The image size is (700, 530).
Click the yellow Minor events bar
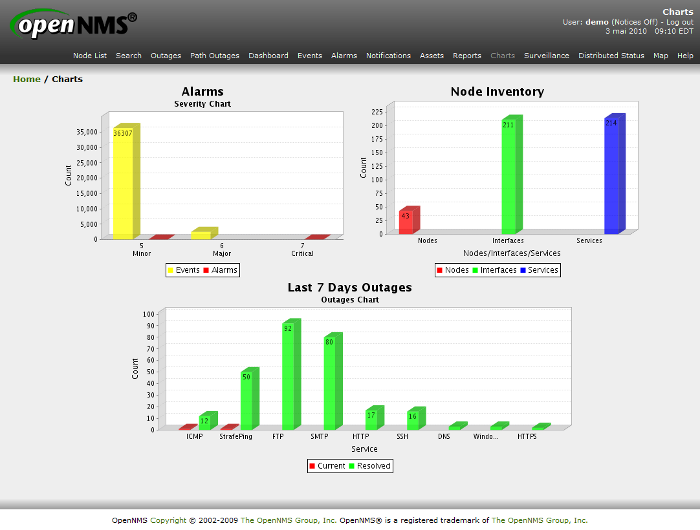point(124,183)
